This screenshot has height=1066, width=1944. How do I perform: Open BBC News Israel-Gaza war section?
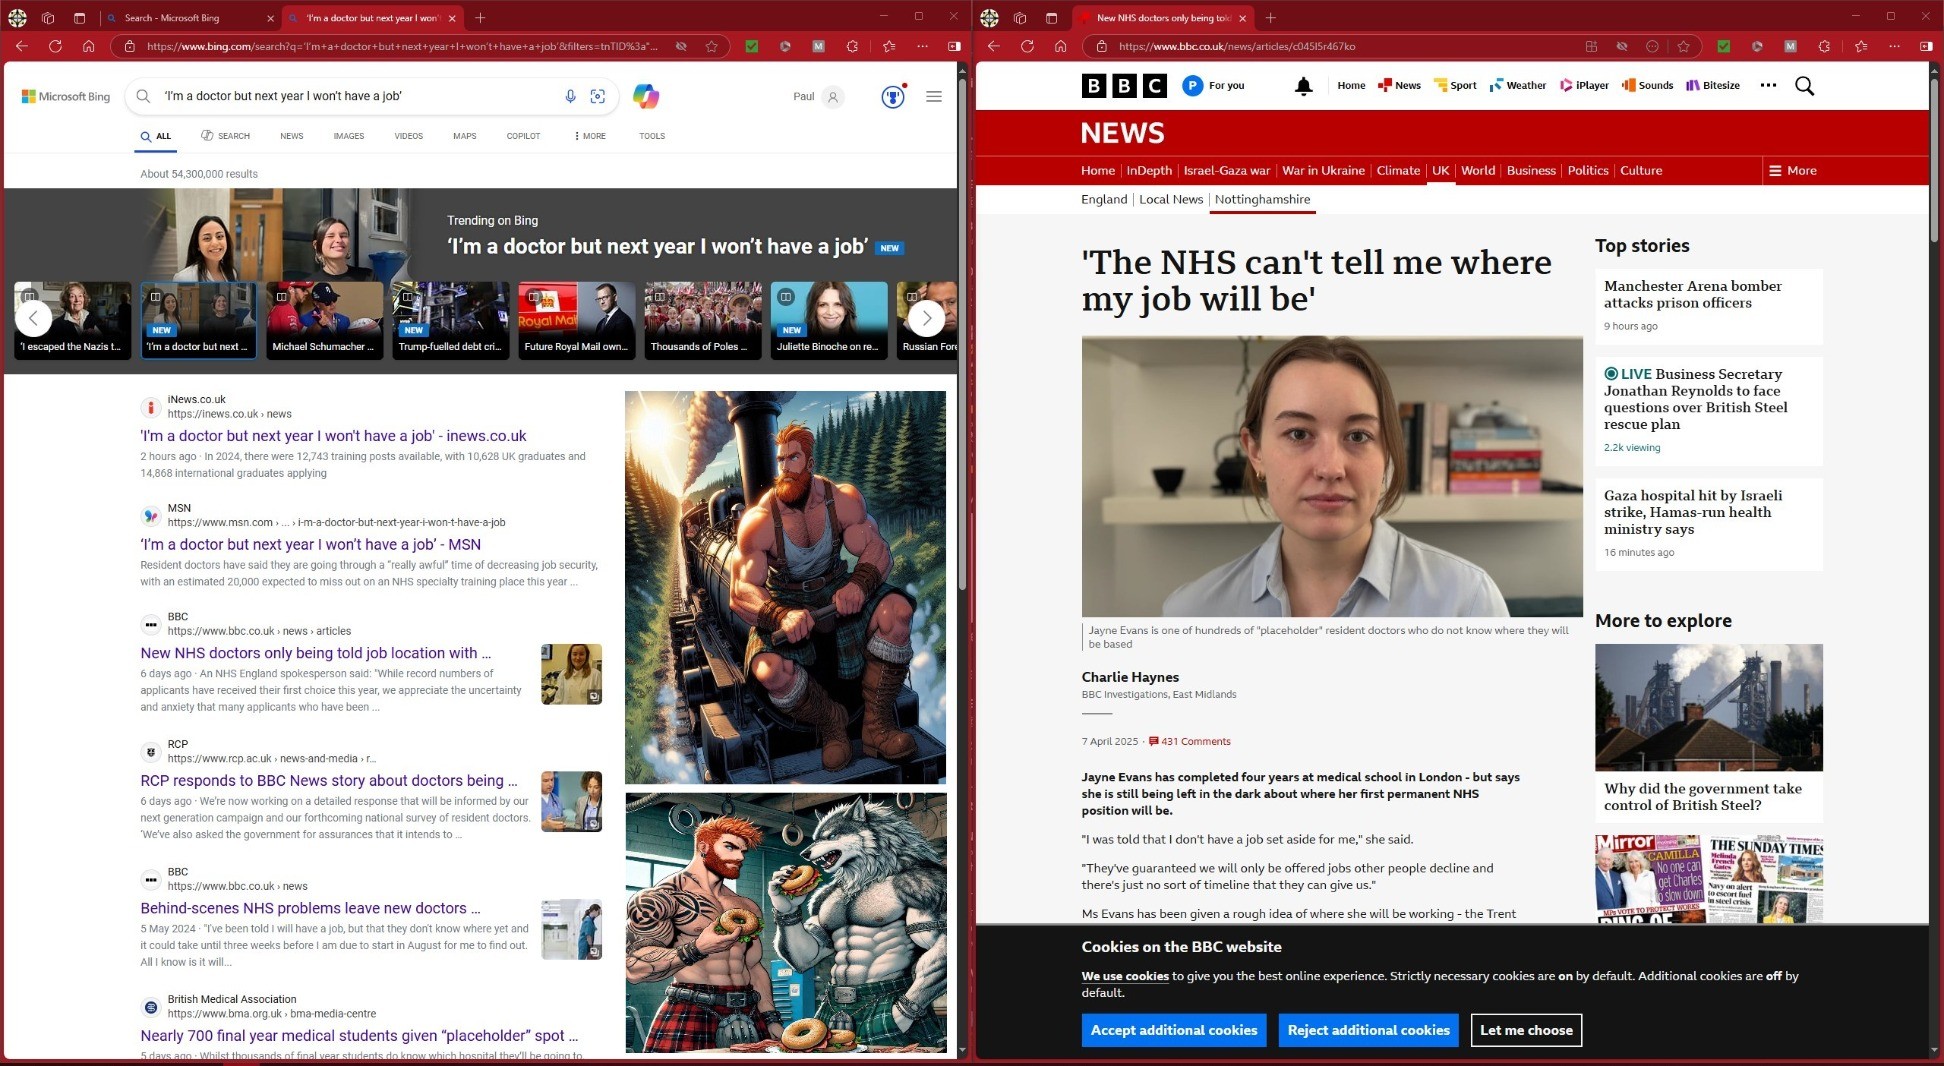(1226, 171)
